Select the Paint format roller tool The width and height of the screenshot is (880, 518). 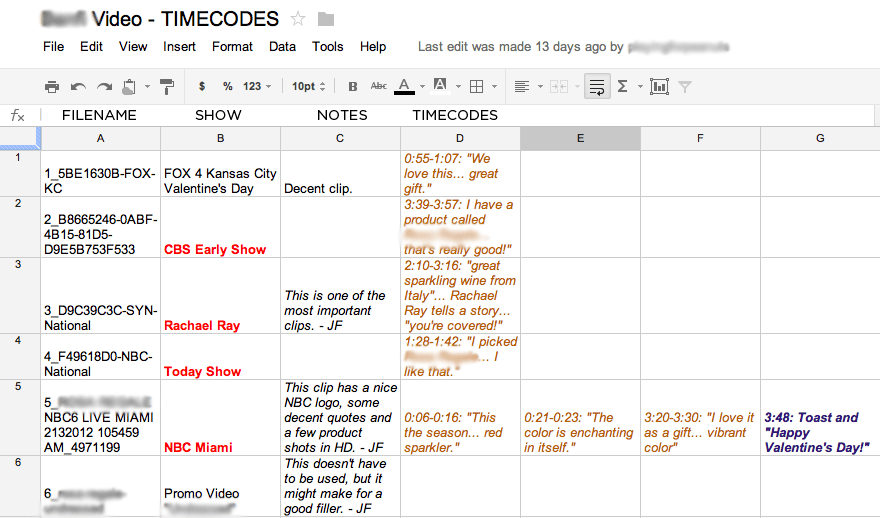(x=167, y=87)
